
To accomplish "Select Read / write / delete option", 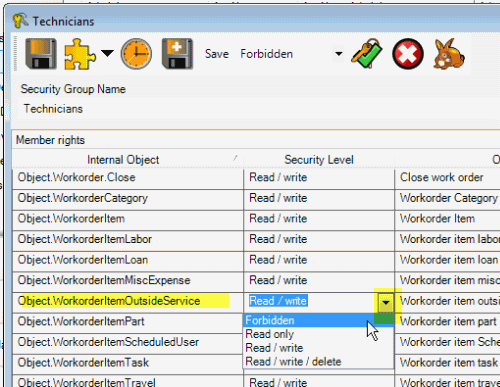I will (318, 361).
